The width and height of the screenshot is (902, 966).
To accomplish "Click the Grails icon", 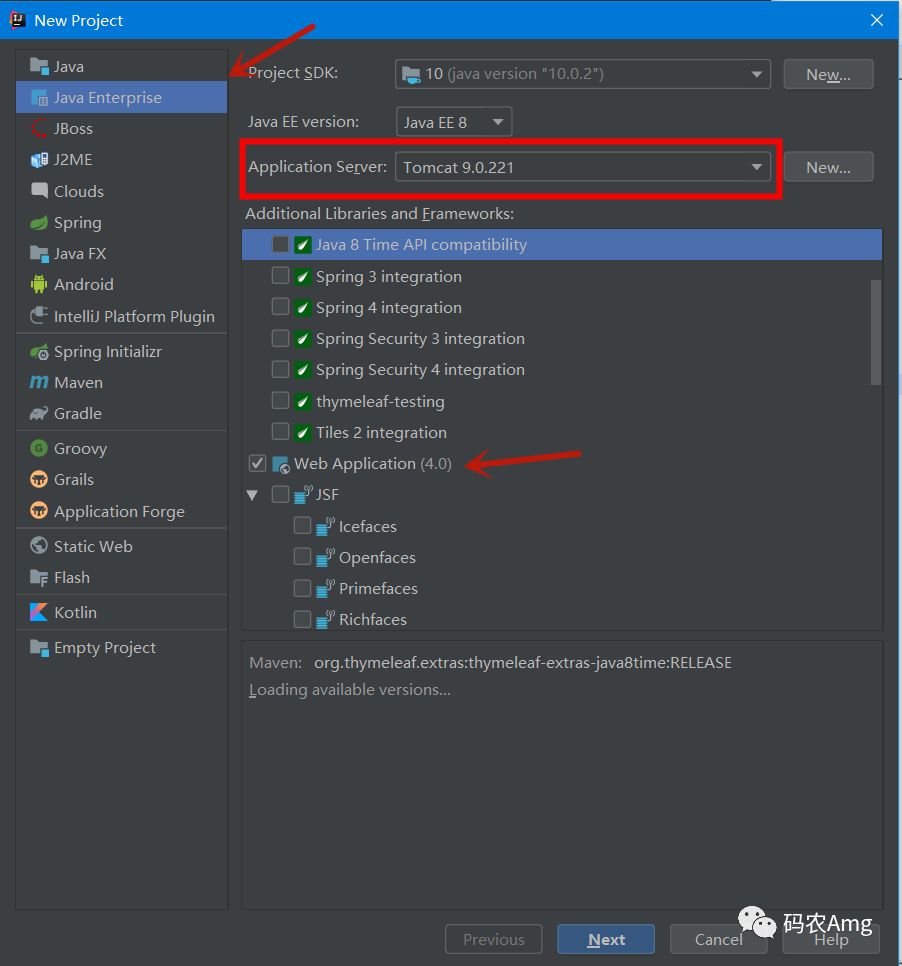I will pyautogui.click(x=39, y=479).
